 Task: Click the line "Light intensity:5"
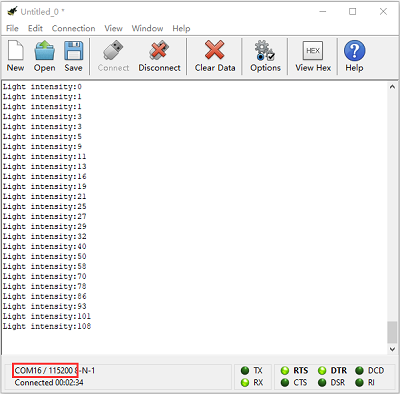point(42,137)
